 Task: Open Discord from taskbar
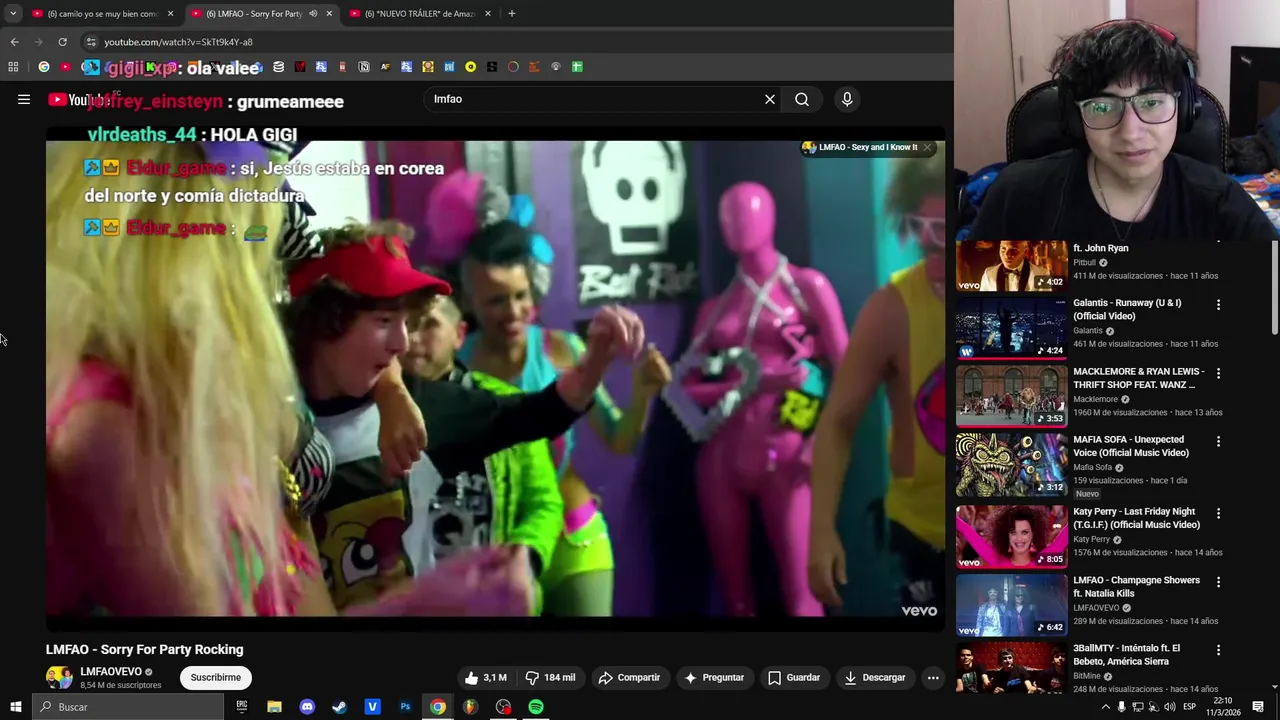(x=307, y=707)
